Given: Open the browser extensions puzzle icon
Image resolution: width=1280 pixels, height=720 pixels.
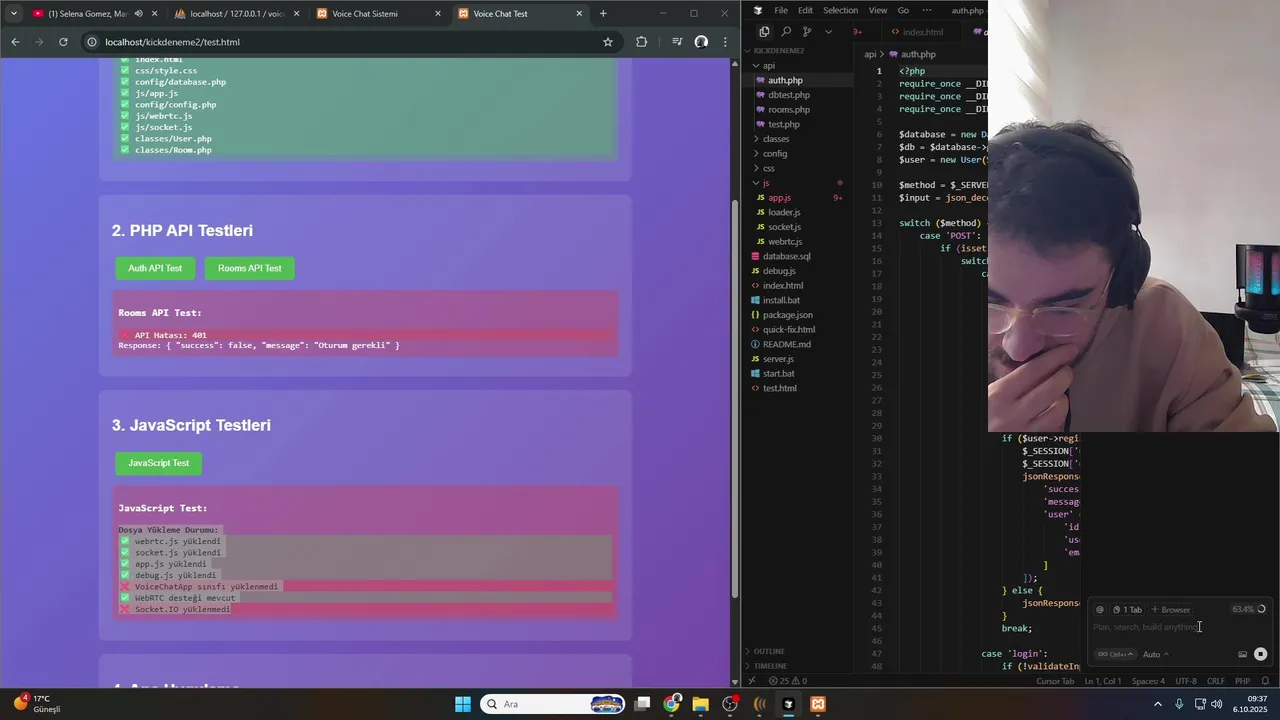Looking at the screenshot, I should 641,42.
